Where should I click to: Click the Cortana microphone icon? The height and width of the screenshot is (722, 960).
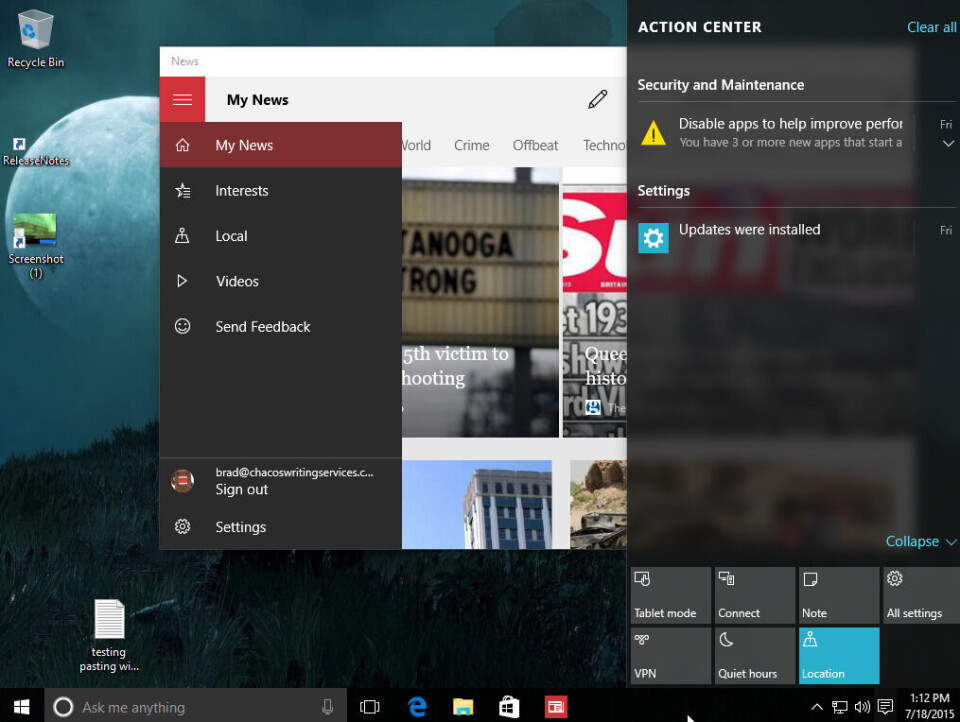coord(327,707)
